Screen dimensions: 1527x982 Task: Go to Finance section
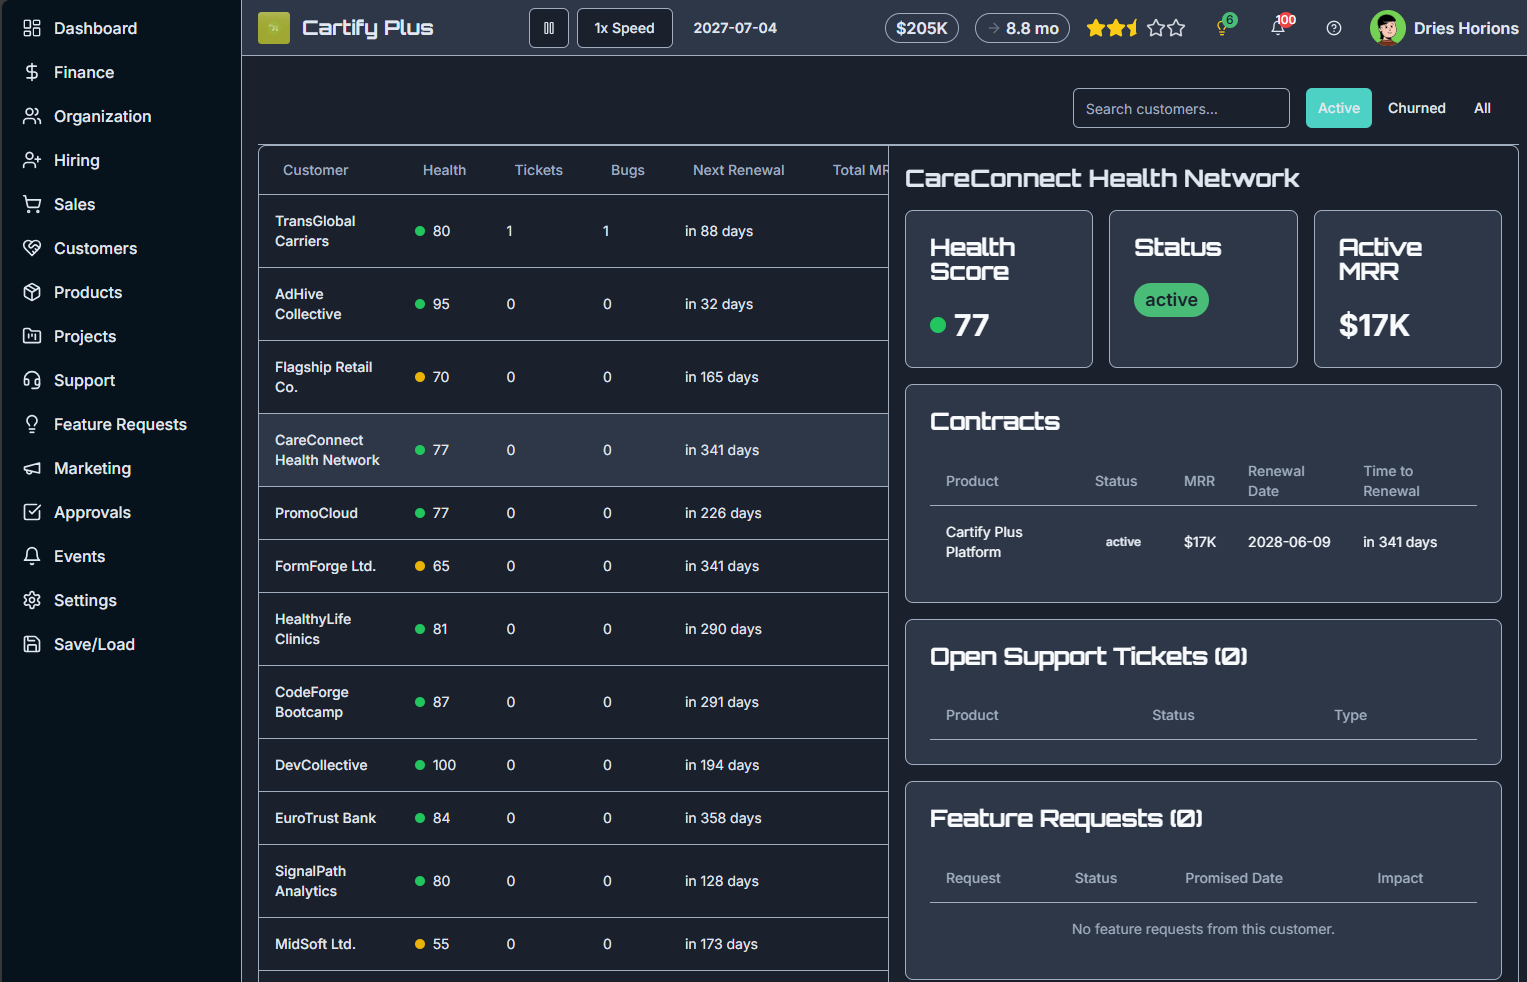click(84, 72)
